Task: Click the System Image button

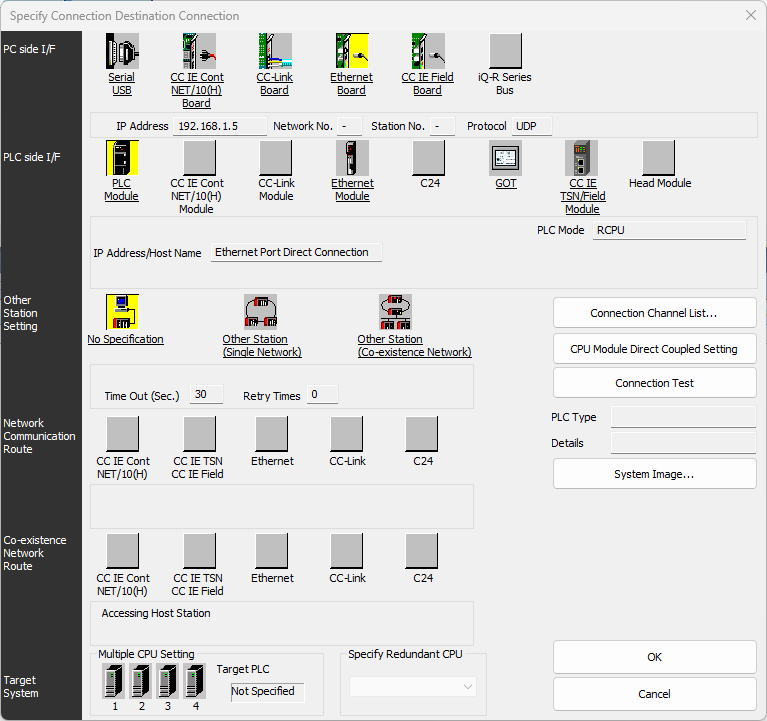Action: pyautogui.click(x=654, y=474)
